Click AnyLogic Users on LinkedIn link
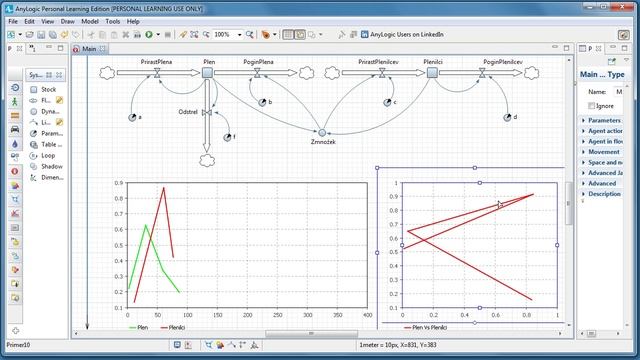Screen dimensions: 640x360 402,35
